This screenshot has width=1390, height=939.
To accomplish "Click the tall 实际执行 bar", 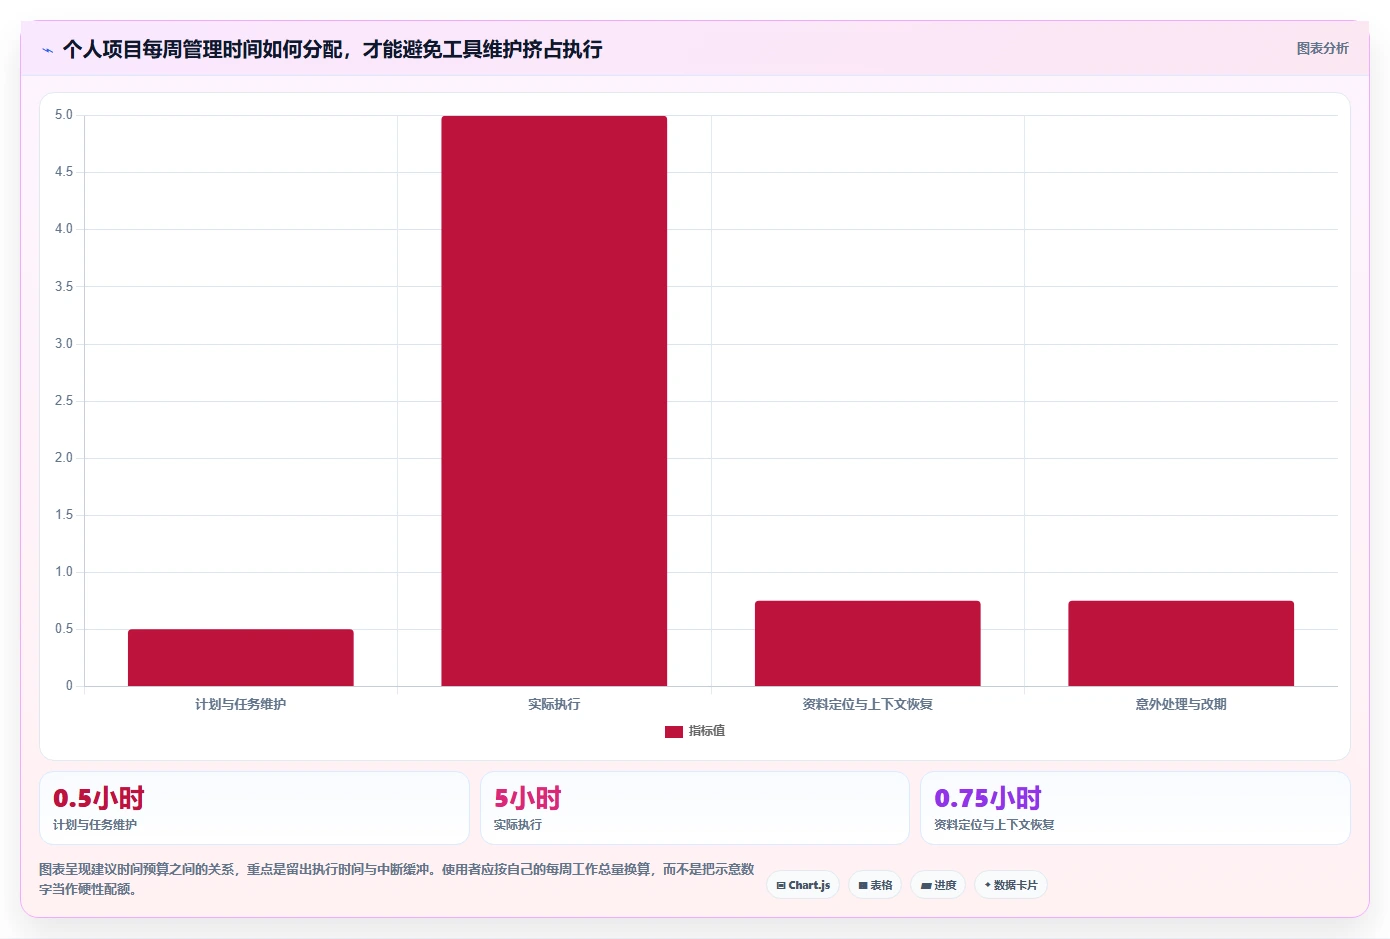I will 554,401.
